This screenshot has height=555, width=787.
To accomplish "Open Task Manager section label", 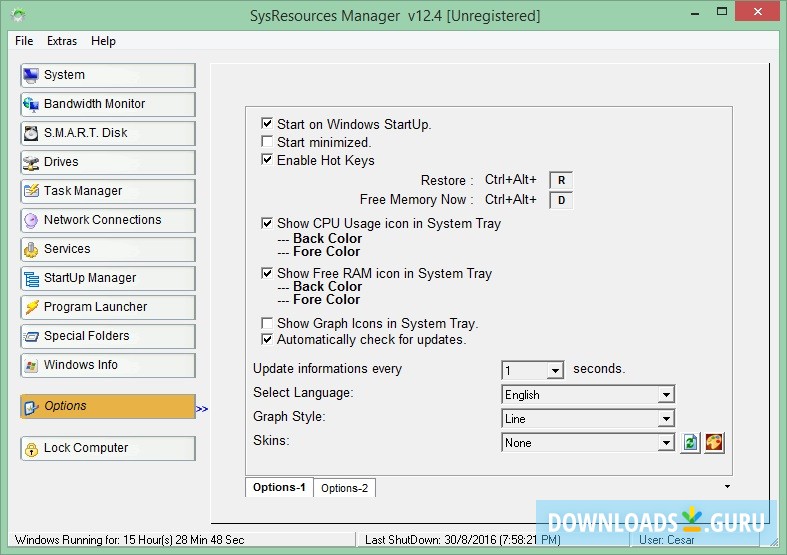I will click(x=83, y=191).
